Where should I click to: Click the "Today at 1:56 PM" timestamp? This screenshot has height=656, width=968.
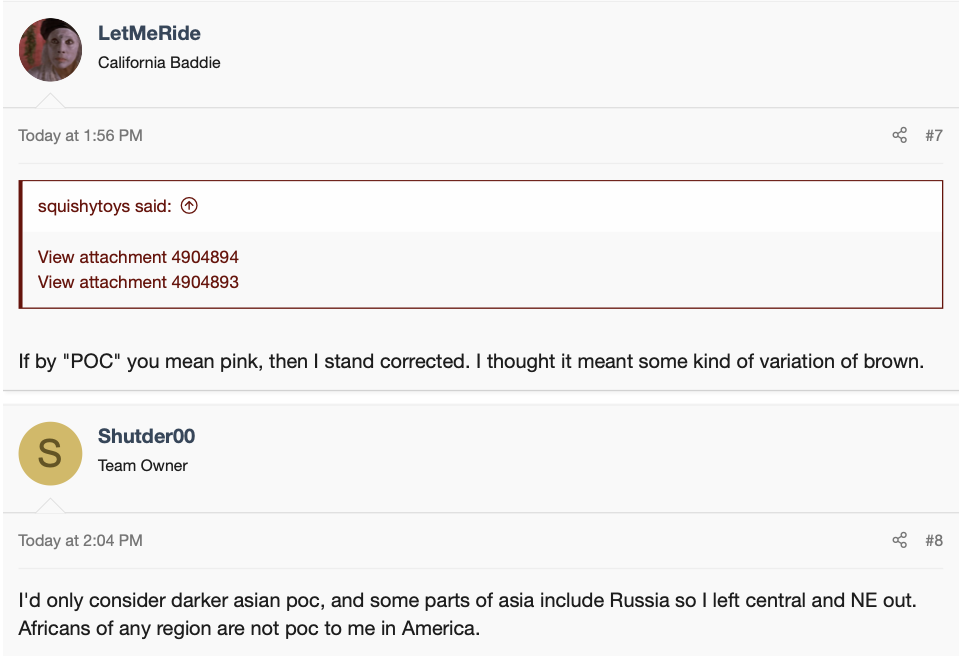pyautogui.click(x=80, y=135)
